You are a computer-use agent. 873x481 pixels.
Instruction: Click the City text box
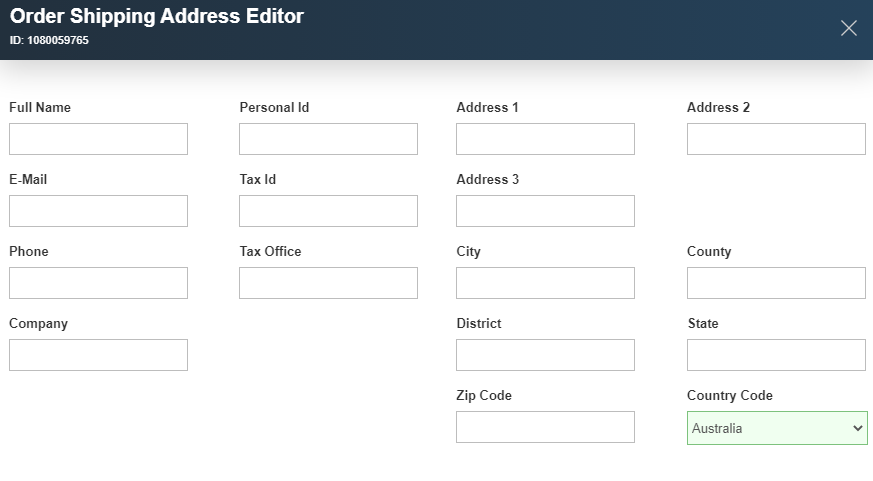[545, 283]
